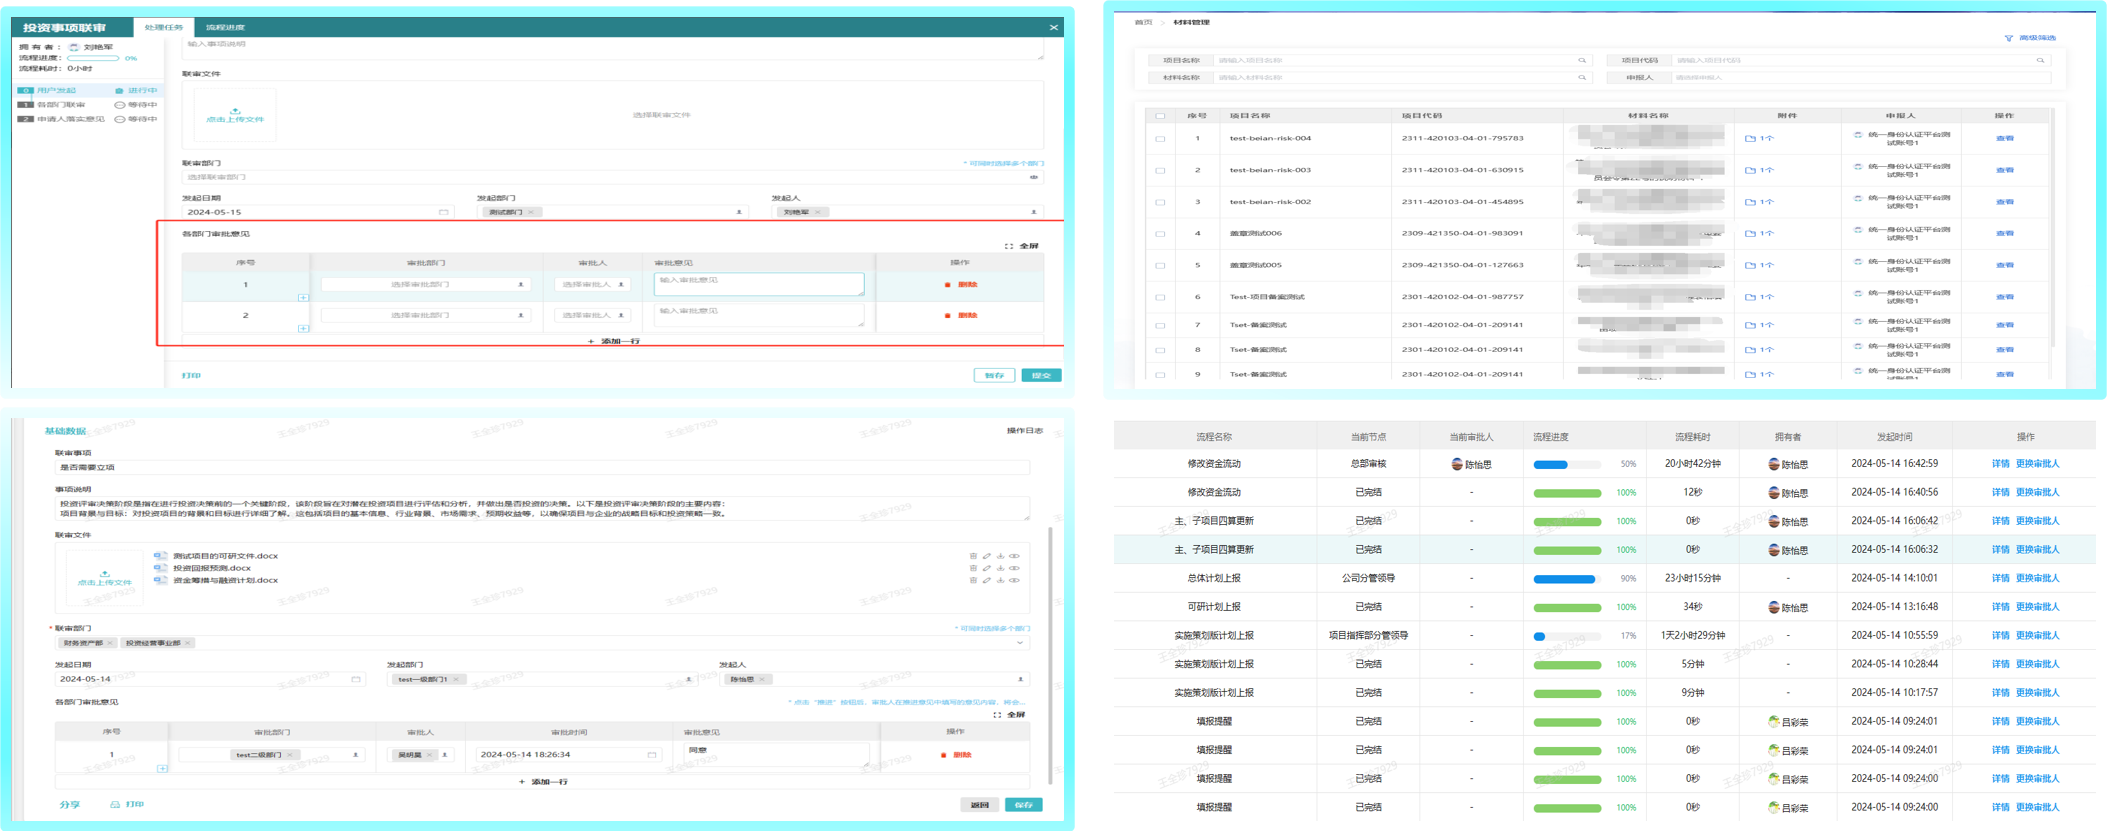
Task: Check the row for test-beian-risk-003
Action: coord(1160,171)
